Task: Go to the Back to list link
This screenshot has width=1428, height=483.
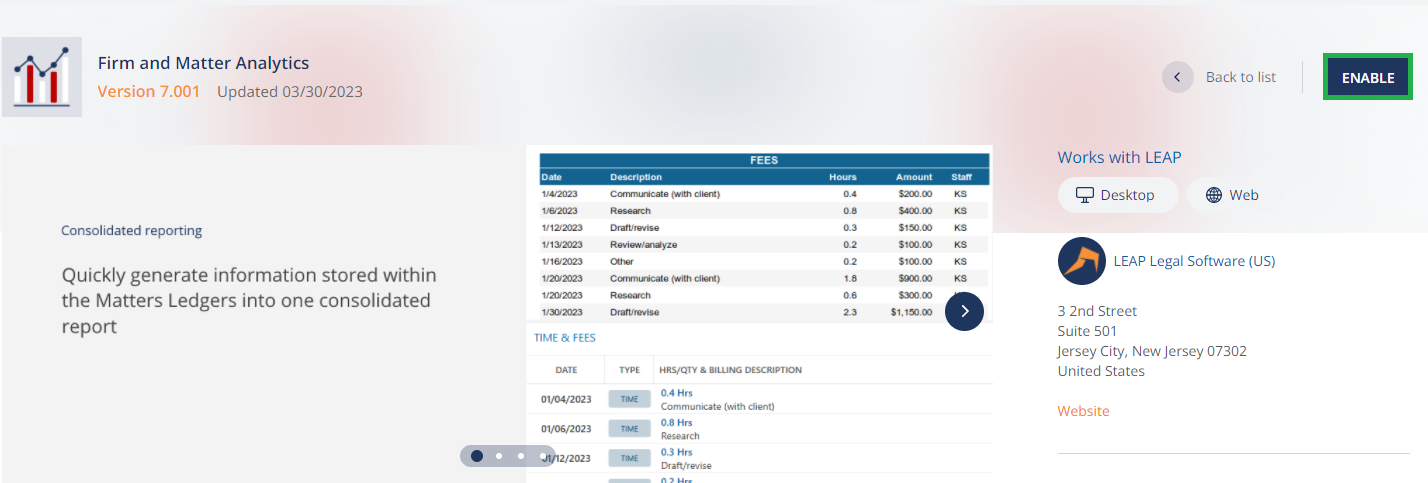Action: coord(1240,77)
